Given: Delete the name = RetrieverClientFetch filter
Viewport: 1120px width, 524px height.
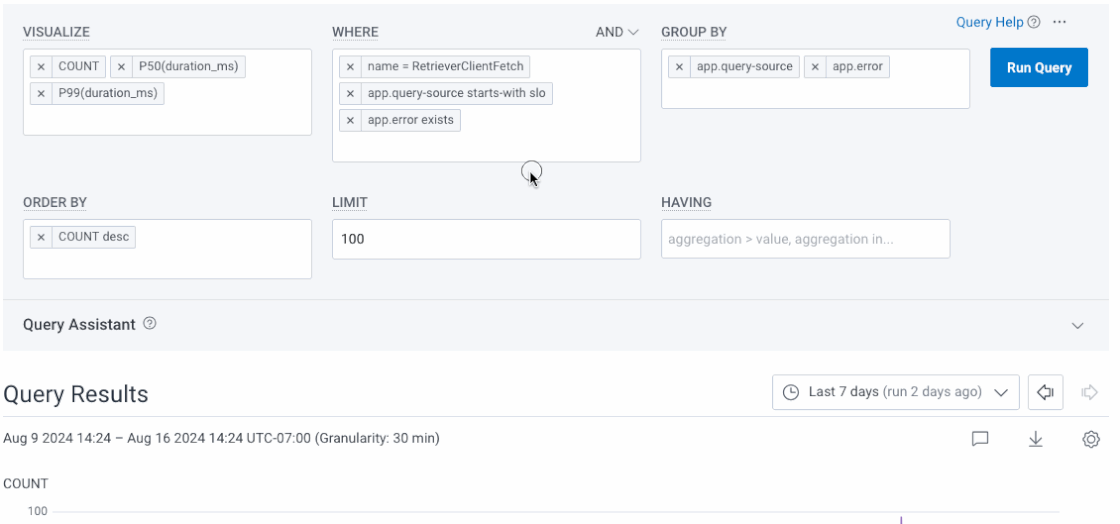Looking at the screenshot, I should coord(350,67).
